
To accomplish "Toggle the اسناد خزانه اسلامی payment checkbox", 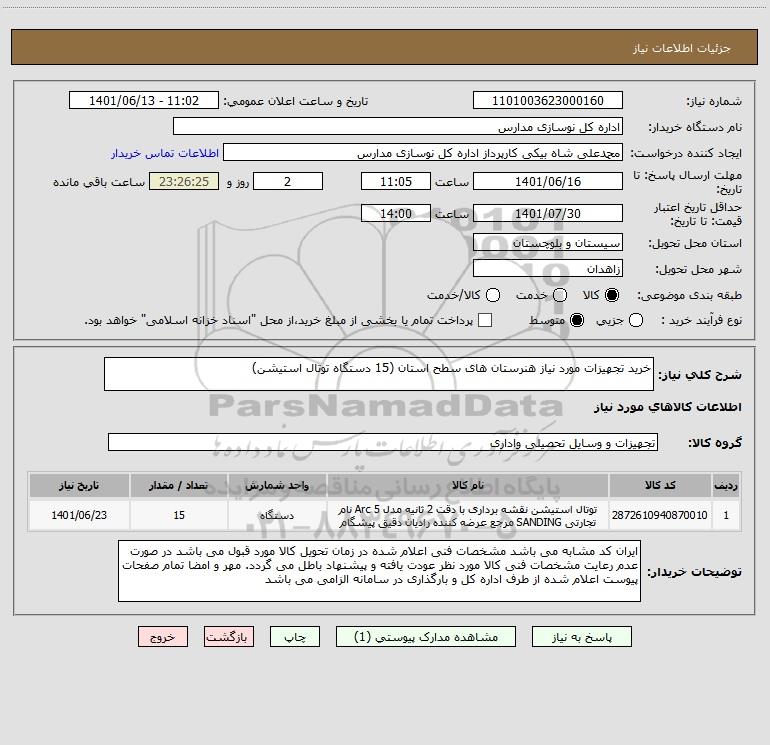I will (485, 320).
